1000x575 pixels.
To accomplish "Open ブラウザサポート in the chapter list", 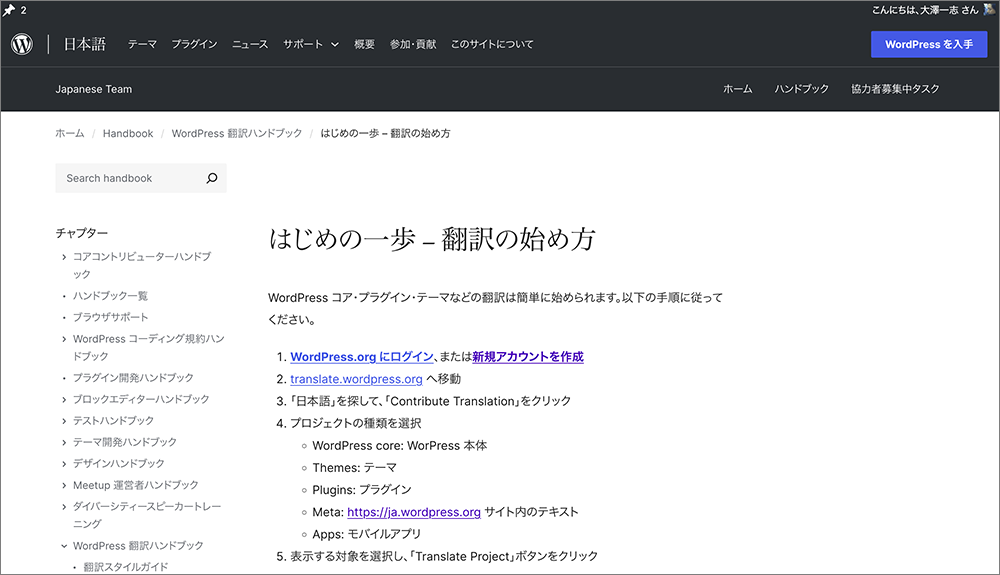I will [x=110, y=317].
